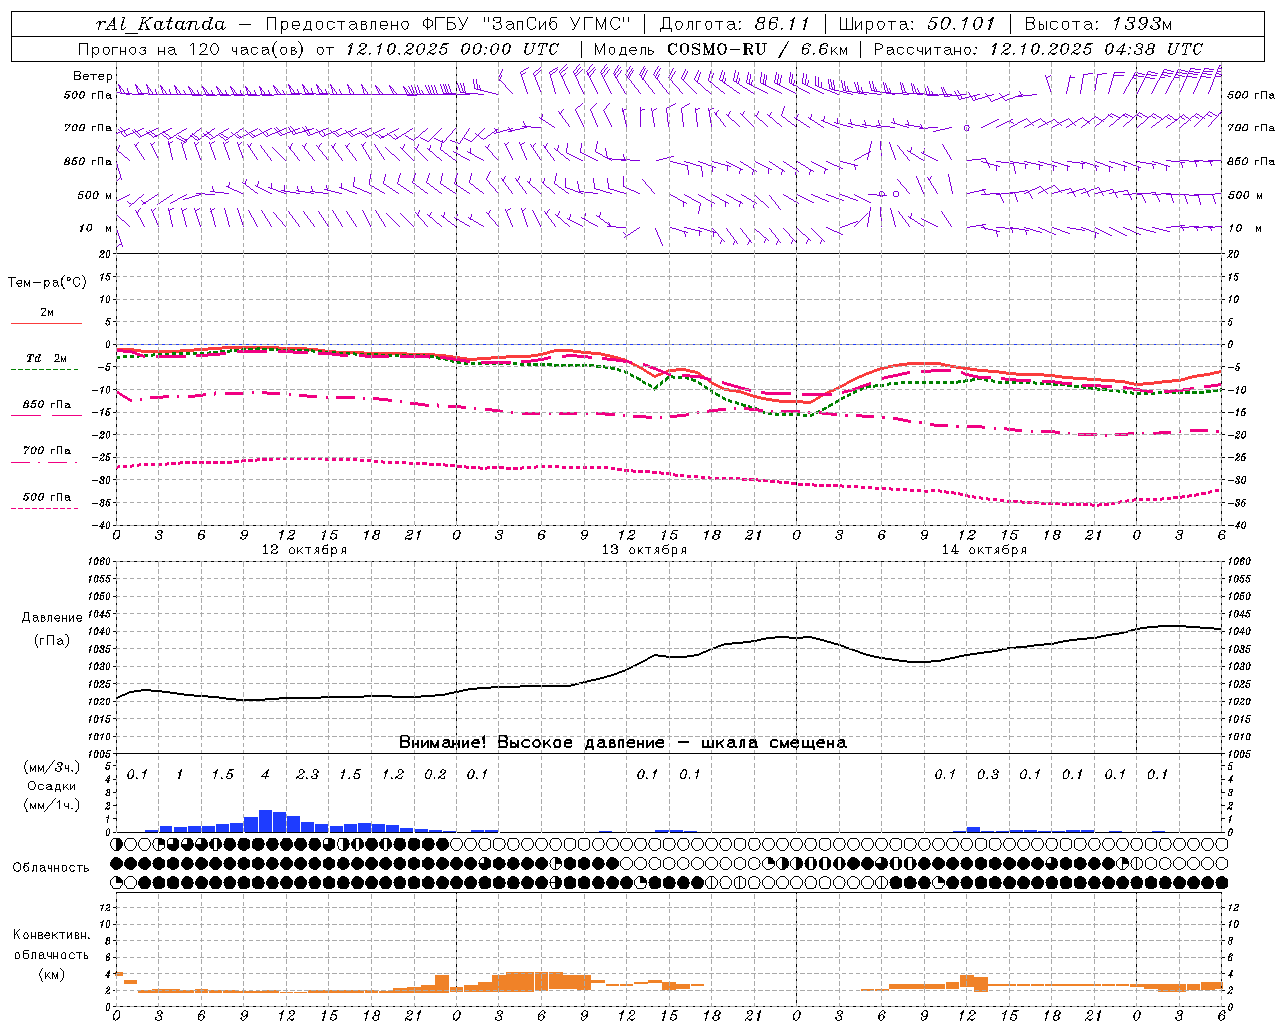The width and height of the screenshot is (1280, 1024).
Task: Click the Давление pressure panel label
Action: click(x=52, y=618)
